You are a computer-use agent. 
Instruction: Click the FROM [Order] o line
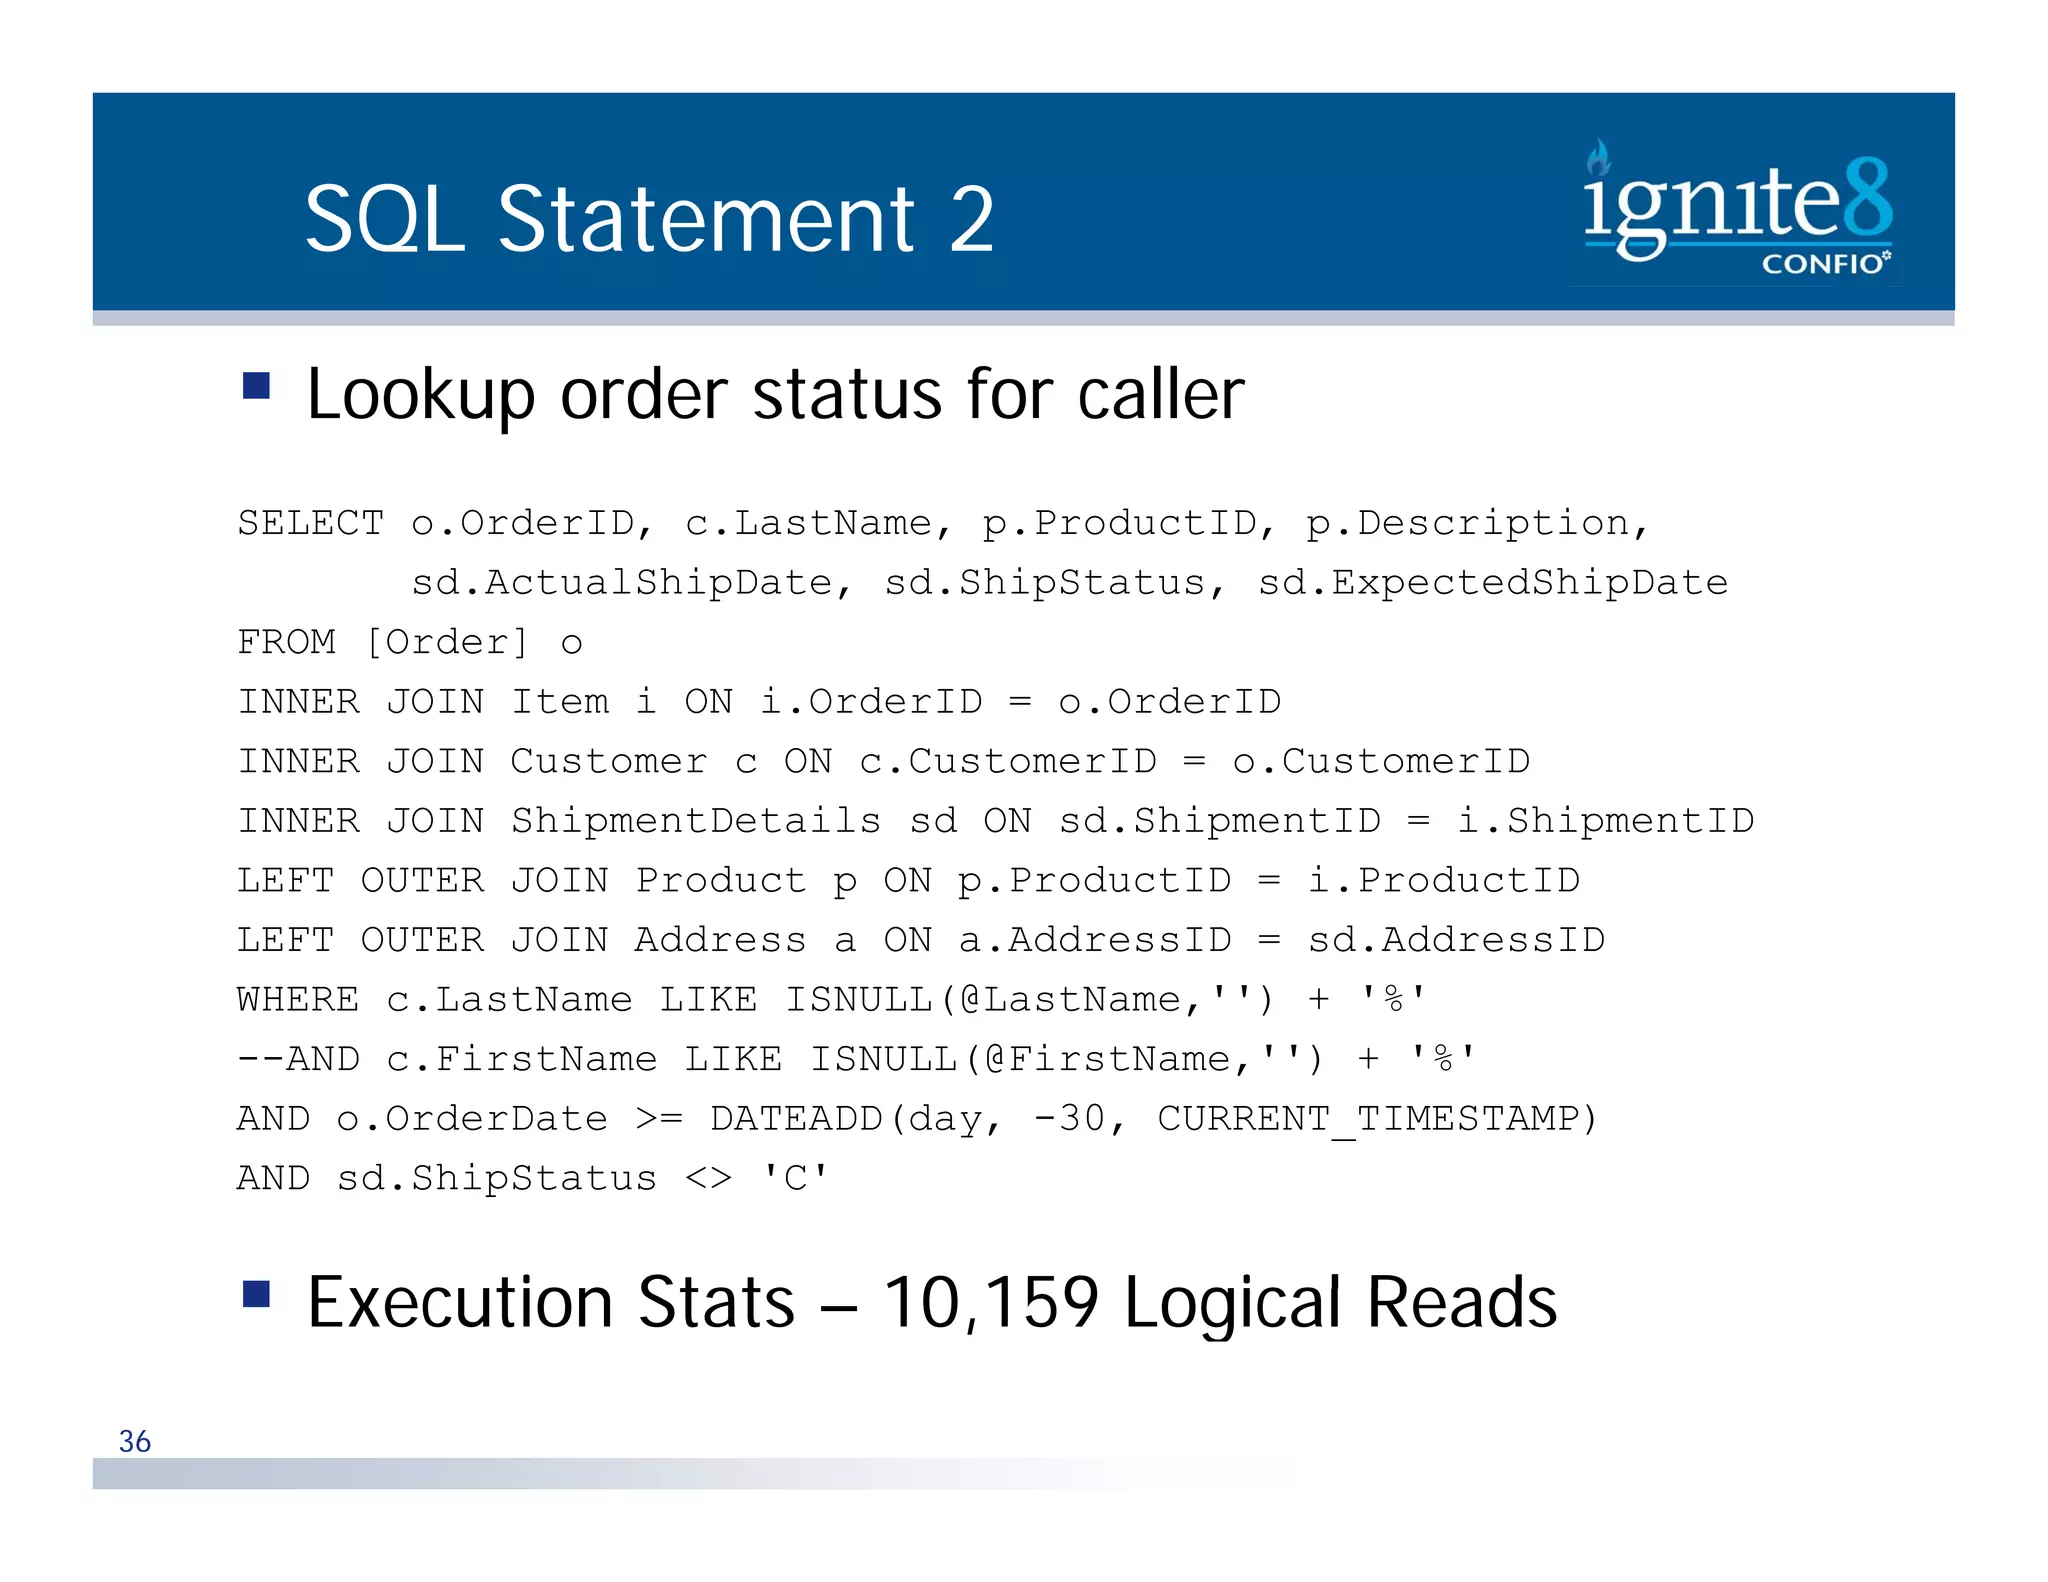(410, 642)
